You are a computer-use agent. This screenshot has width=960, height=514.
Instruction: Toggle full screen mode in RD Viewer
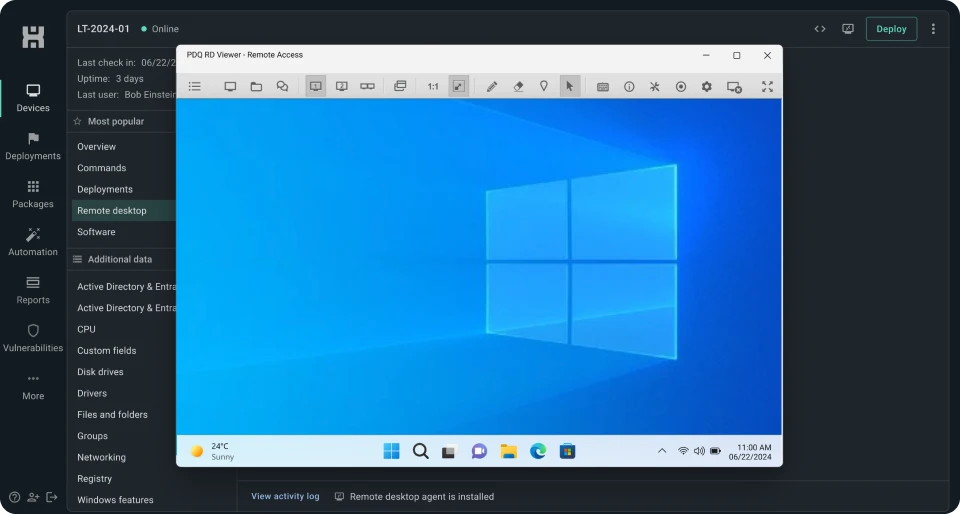coord(767,86)
